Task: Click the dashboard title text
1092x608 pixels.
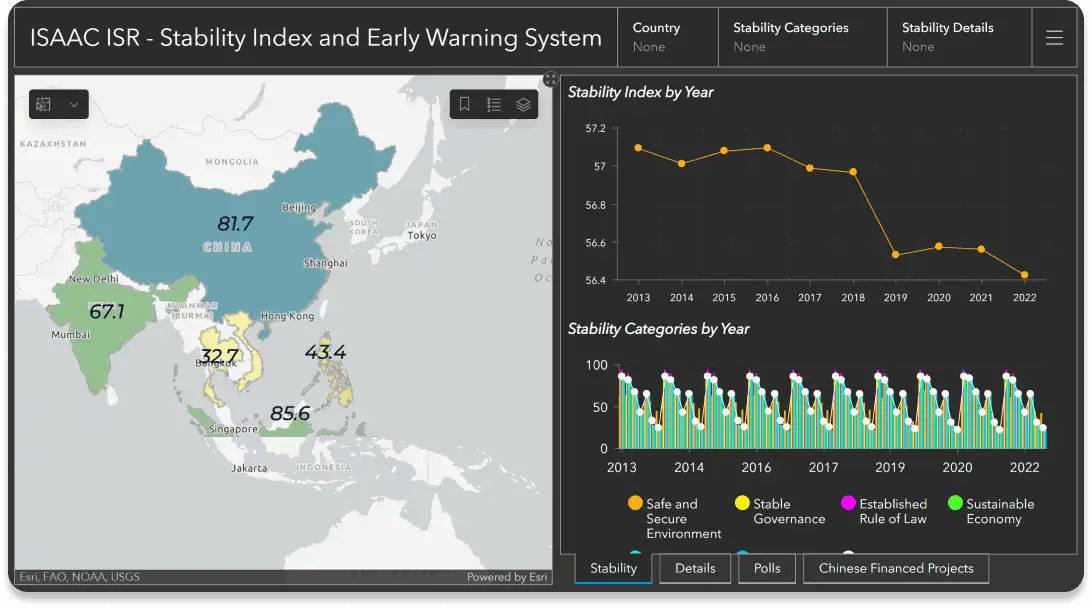Action: click(x=315, y=38)
